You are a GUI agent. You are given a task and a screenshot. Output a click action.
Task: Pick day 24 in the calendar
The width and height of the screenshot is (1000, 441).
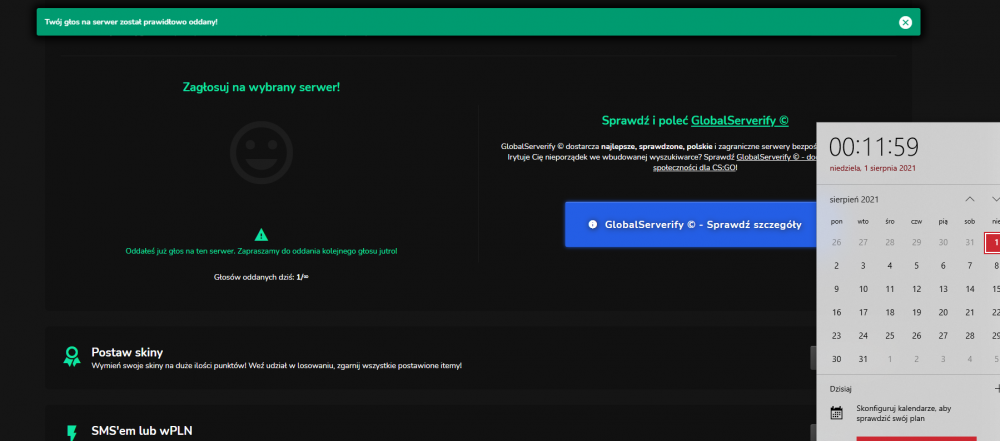pyautogui.click(x=863, y=336)
